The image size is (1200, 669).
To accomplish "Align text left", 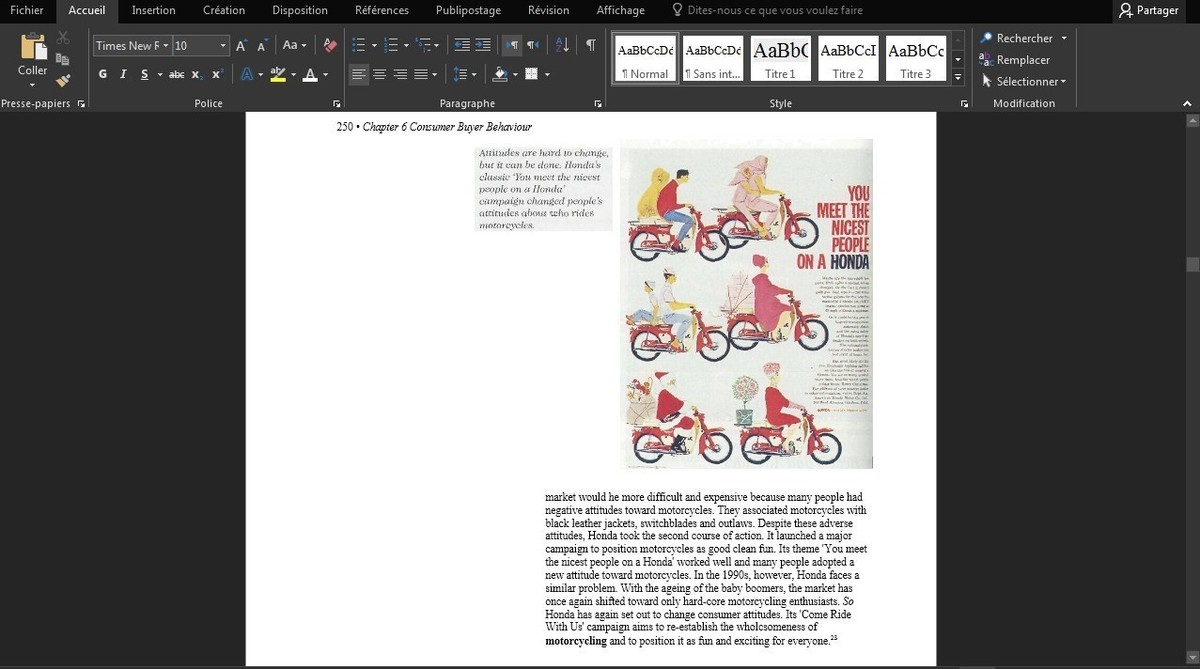I will (359, 74).
